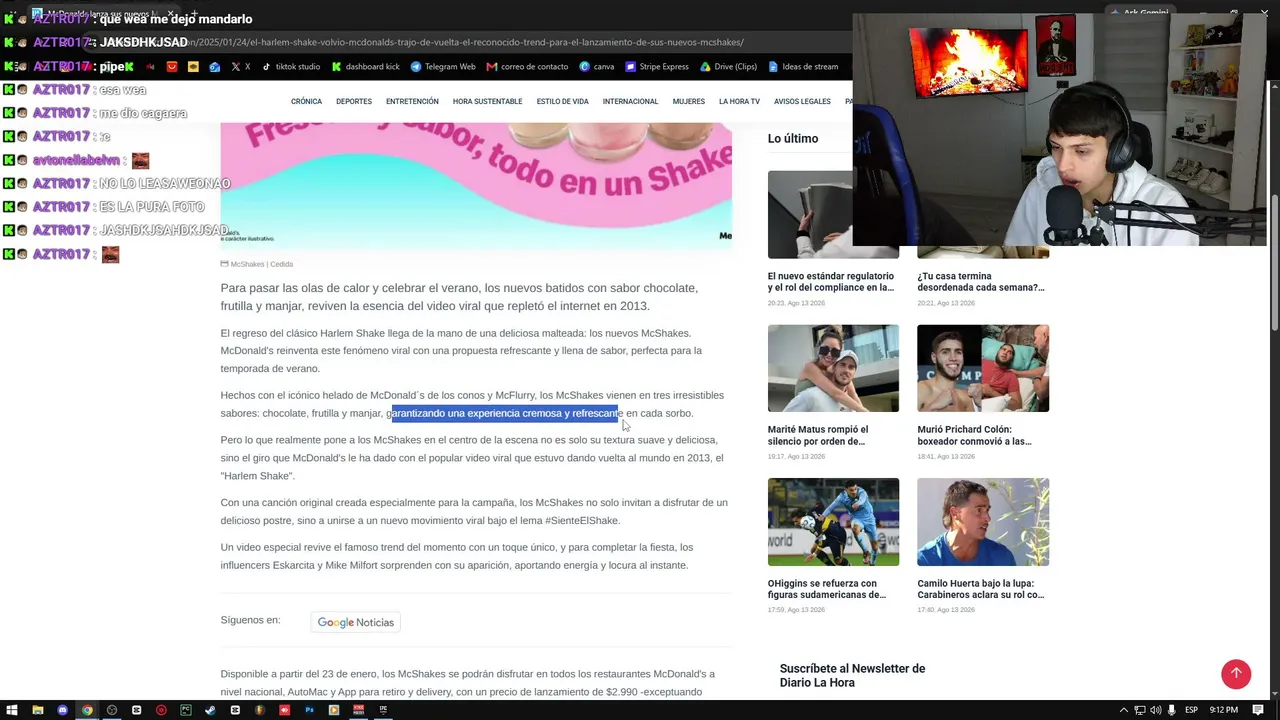Switch to Google Chrome in the taskbar
Image resolution: width=1280 pixels, height=720 pixels.
click(x=87, y=710)
